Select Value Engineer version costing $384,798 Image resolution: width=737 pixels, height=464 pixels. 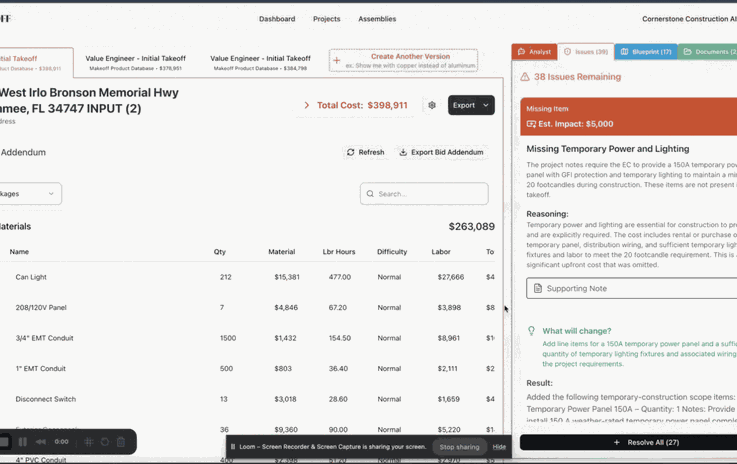pyautogui.click(x=260, y=63)
